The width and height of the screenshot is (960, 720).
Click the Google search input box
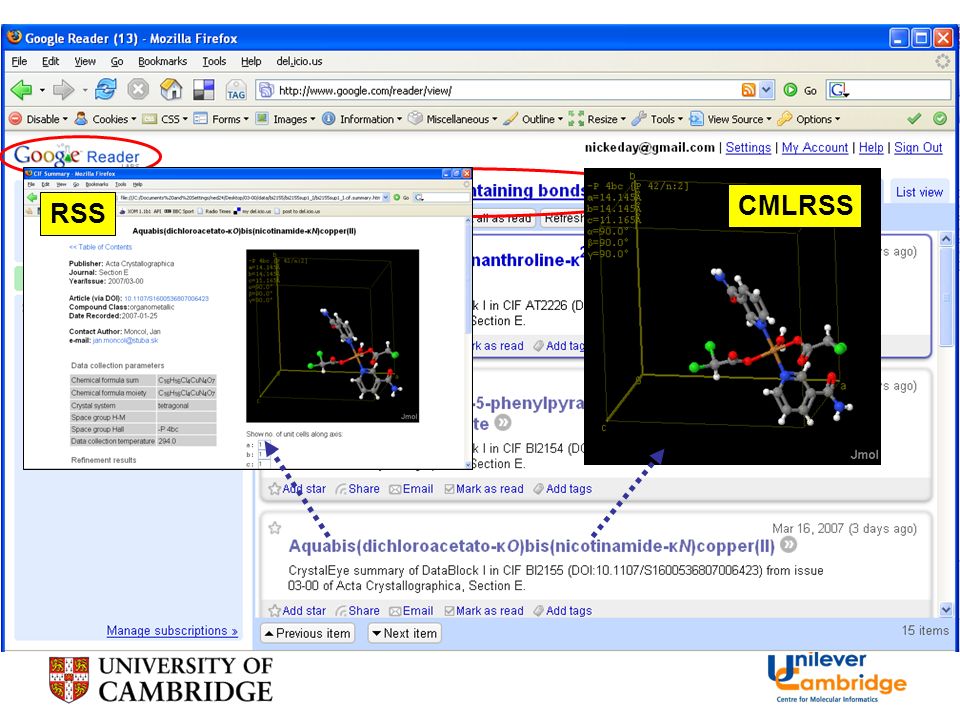pos(900,90)
